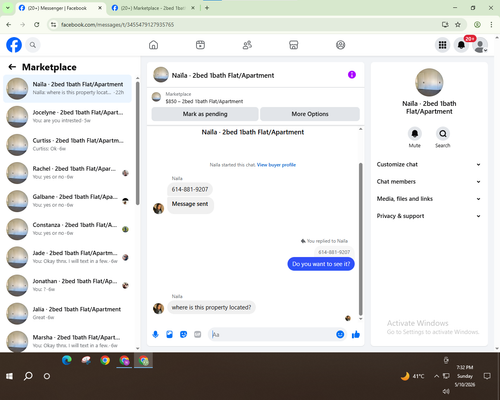Image resolution: width=500 pixels, height=400 pixels.
Task: Click the message text field Aa
Action: click(x=272, y=334)
